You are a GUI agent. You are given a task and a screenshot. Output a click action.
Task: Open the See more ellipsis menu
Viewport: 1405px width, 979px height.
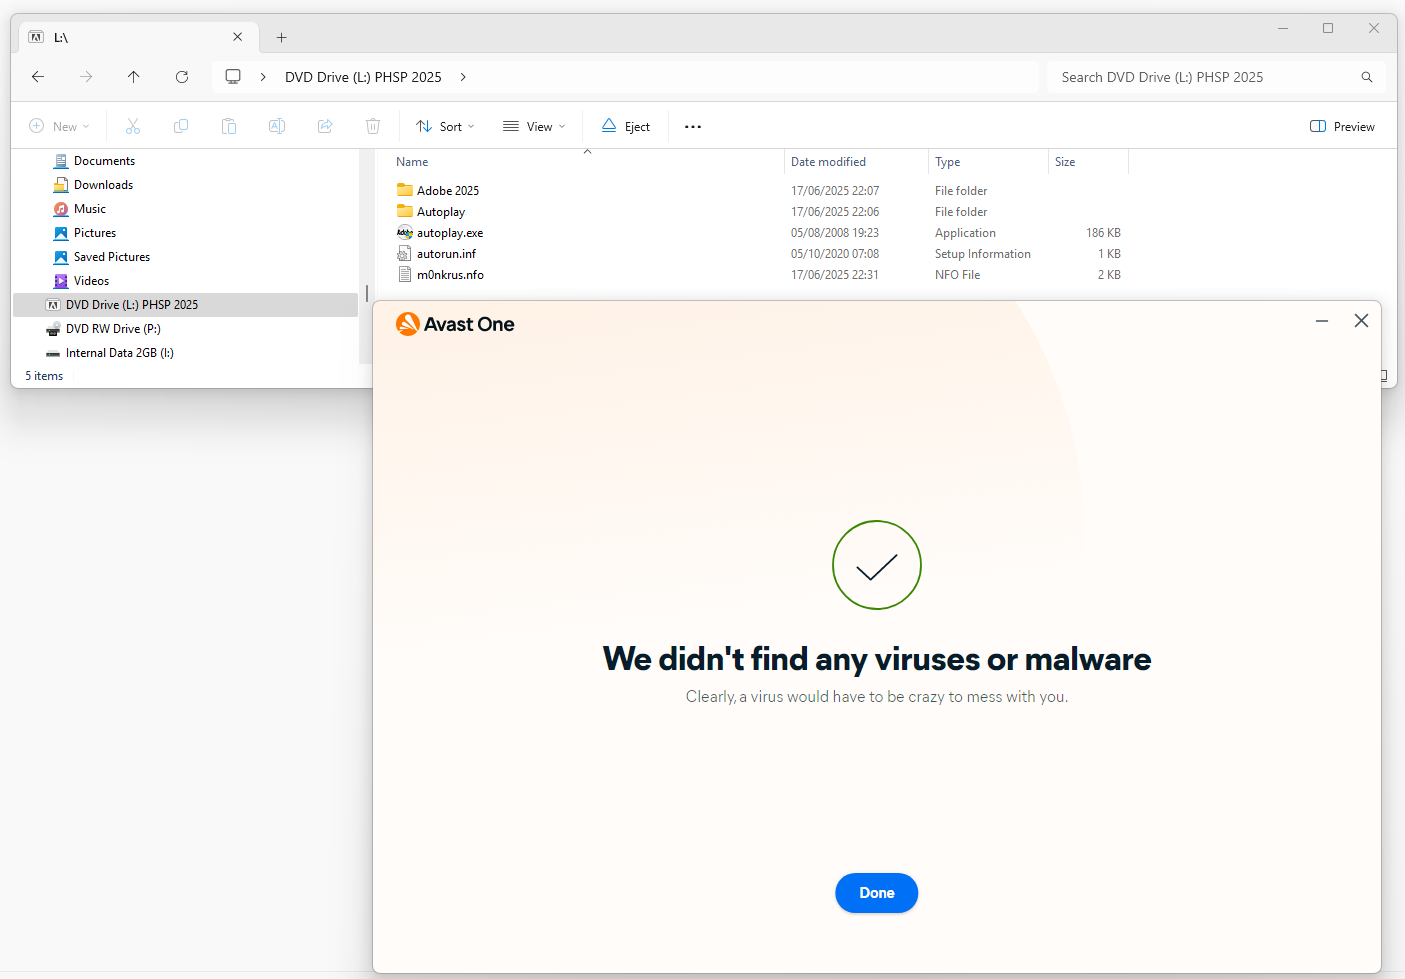[693, 127]
